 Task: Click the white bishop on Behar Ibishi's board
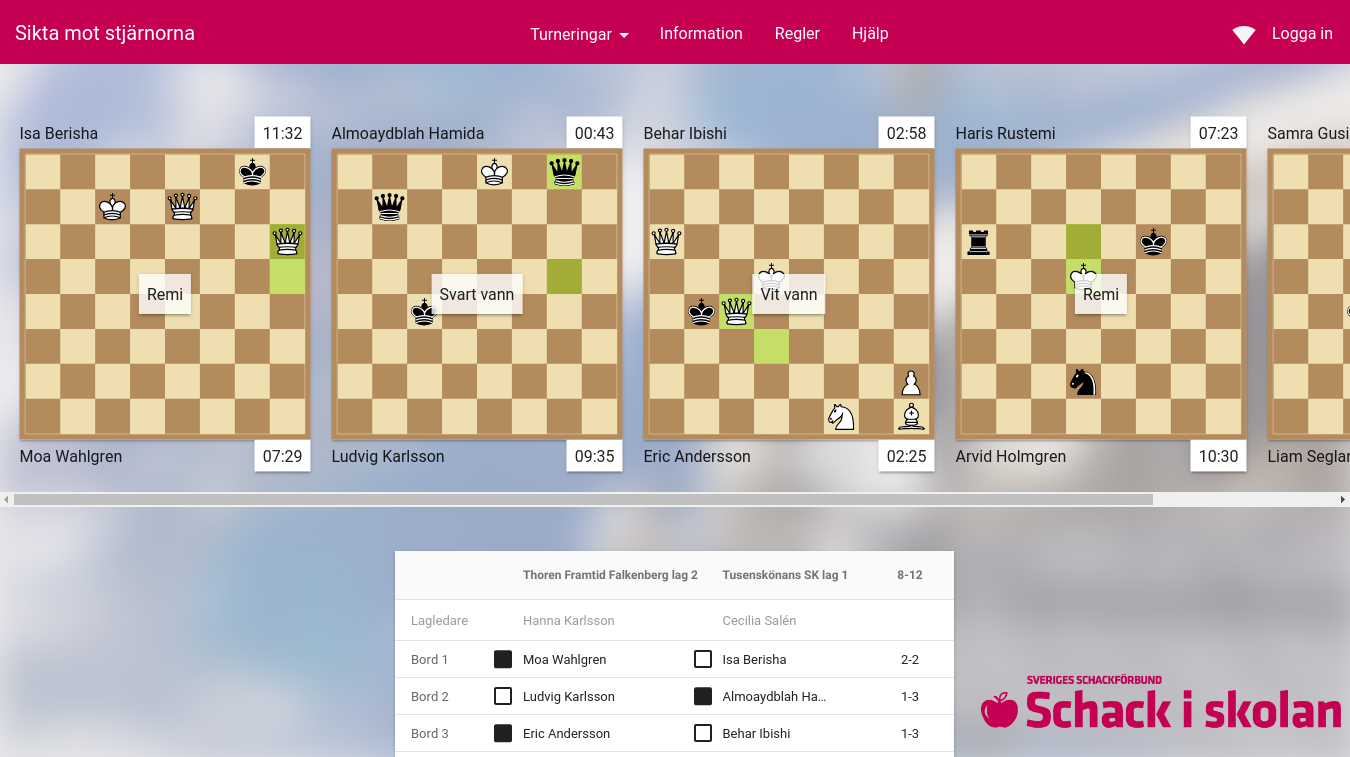point(910,417)
